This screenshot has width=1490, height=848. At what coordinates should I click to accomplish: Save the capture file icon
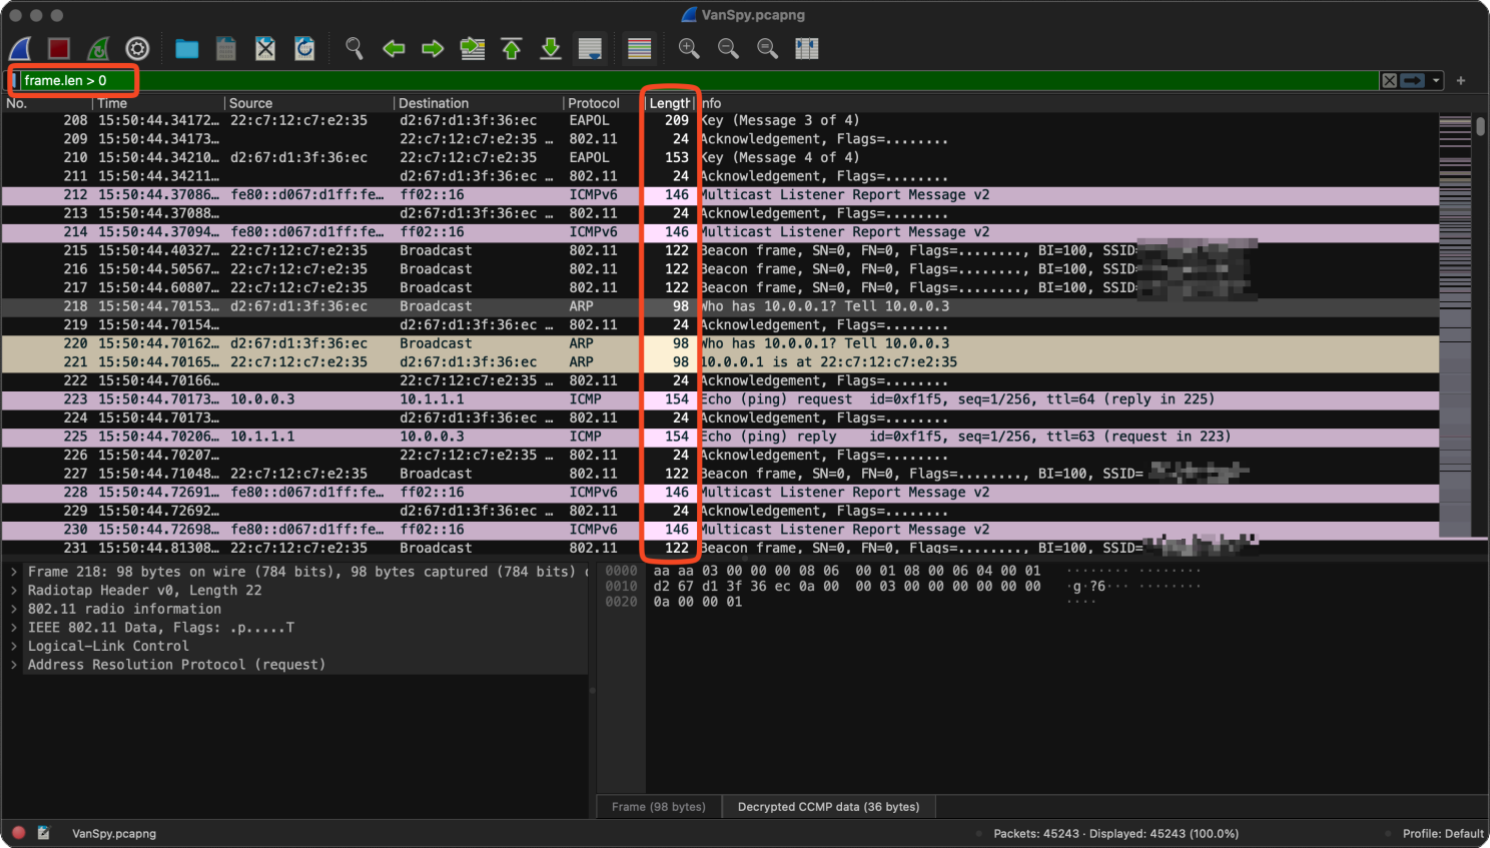tap(226, 48)
